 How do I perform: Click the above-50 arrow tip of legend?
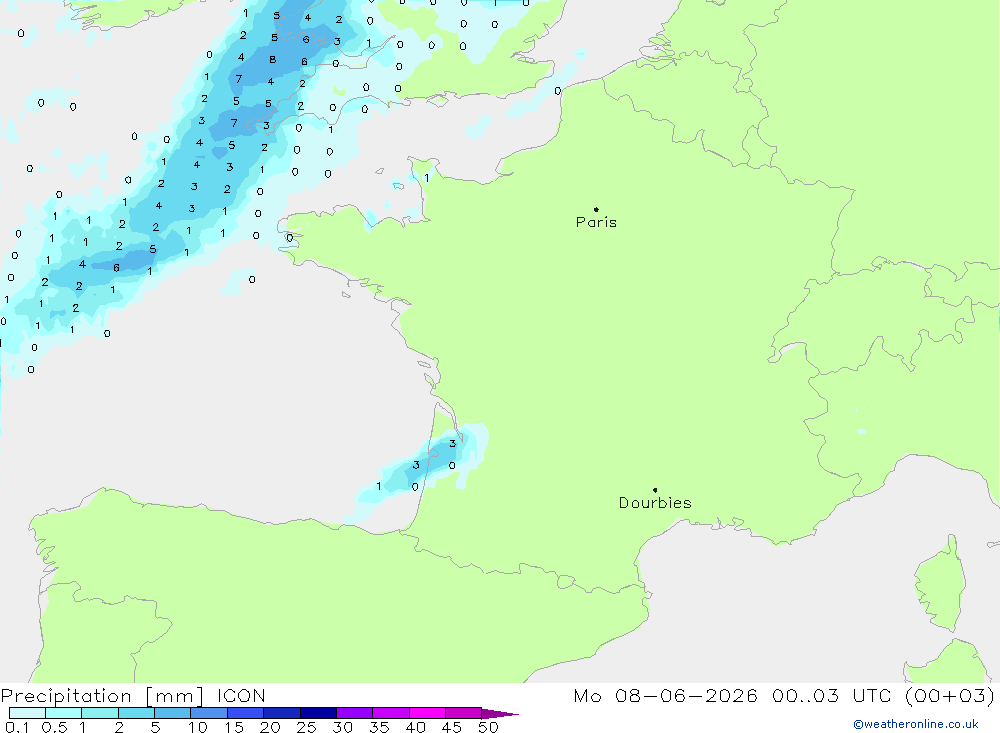click(x=500, y=714)
